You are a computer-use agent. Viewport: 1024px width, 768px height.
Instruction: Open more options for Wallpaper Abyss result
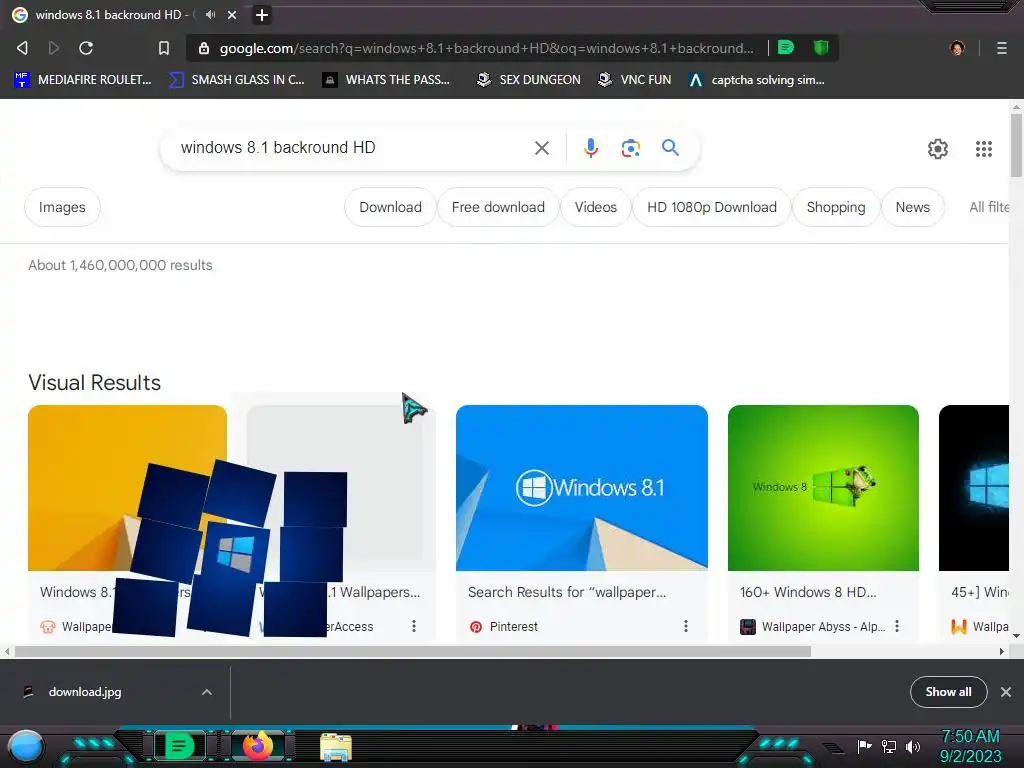[x=897, y=626]
